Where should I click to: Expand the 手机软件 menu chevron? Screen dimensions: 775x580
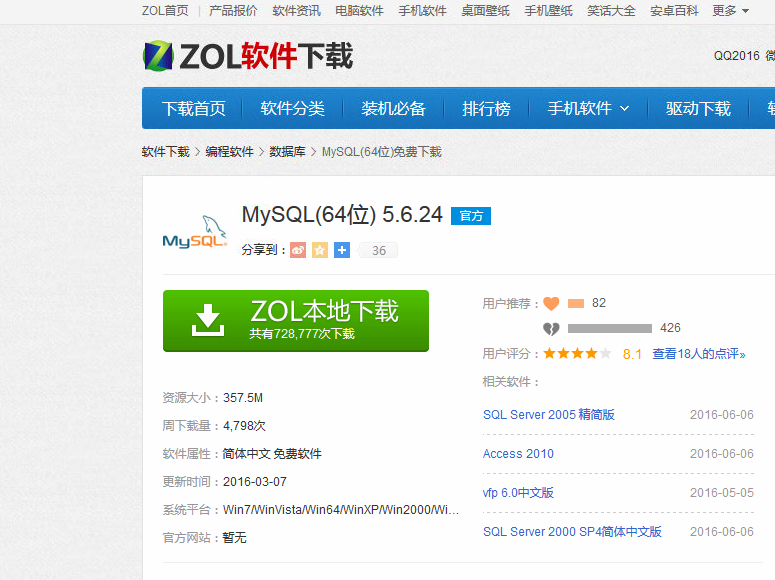pos(625,108)
